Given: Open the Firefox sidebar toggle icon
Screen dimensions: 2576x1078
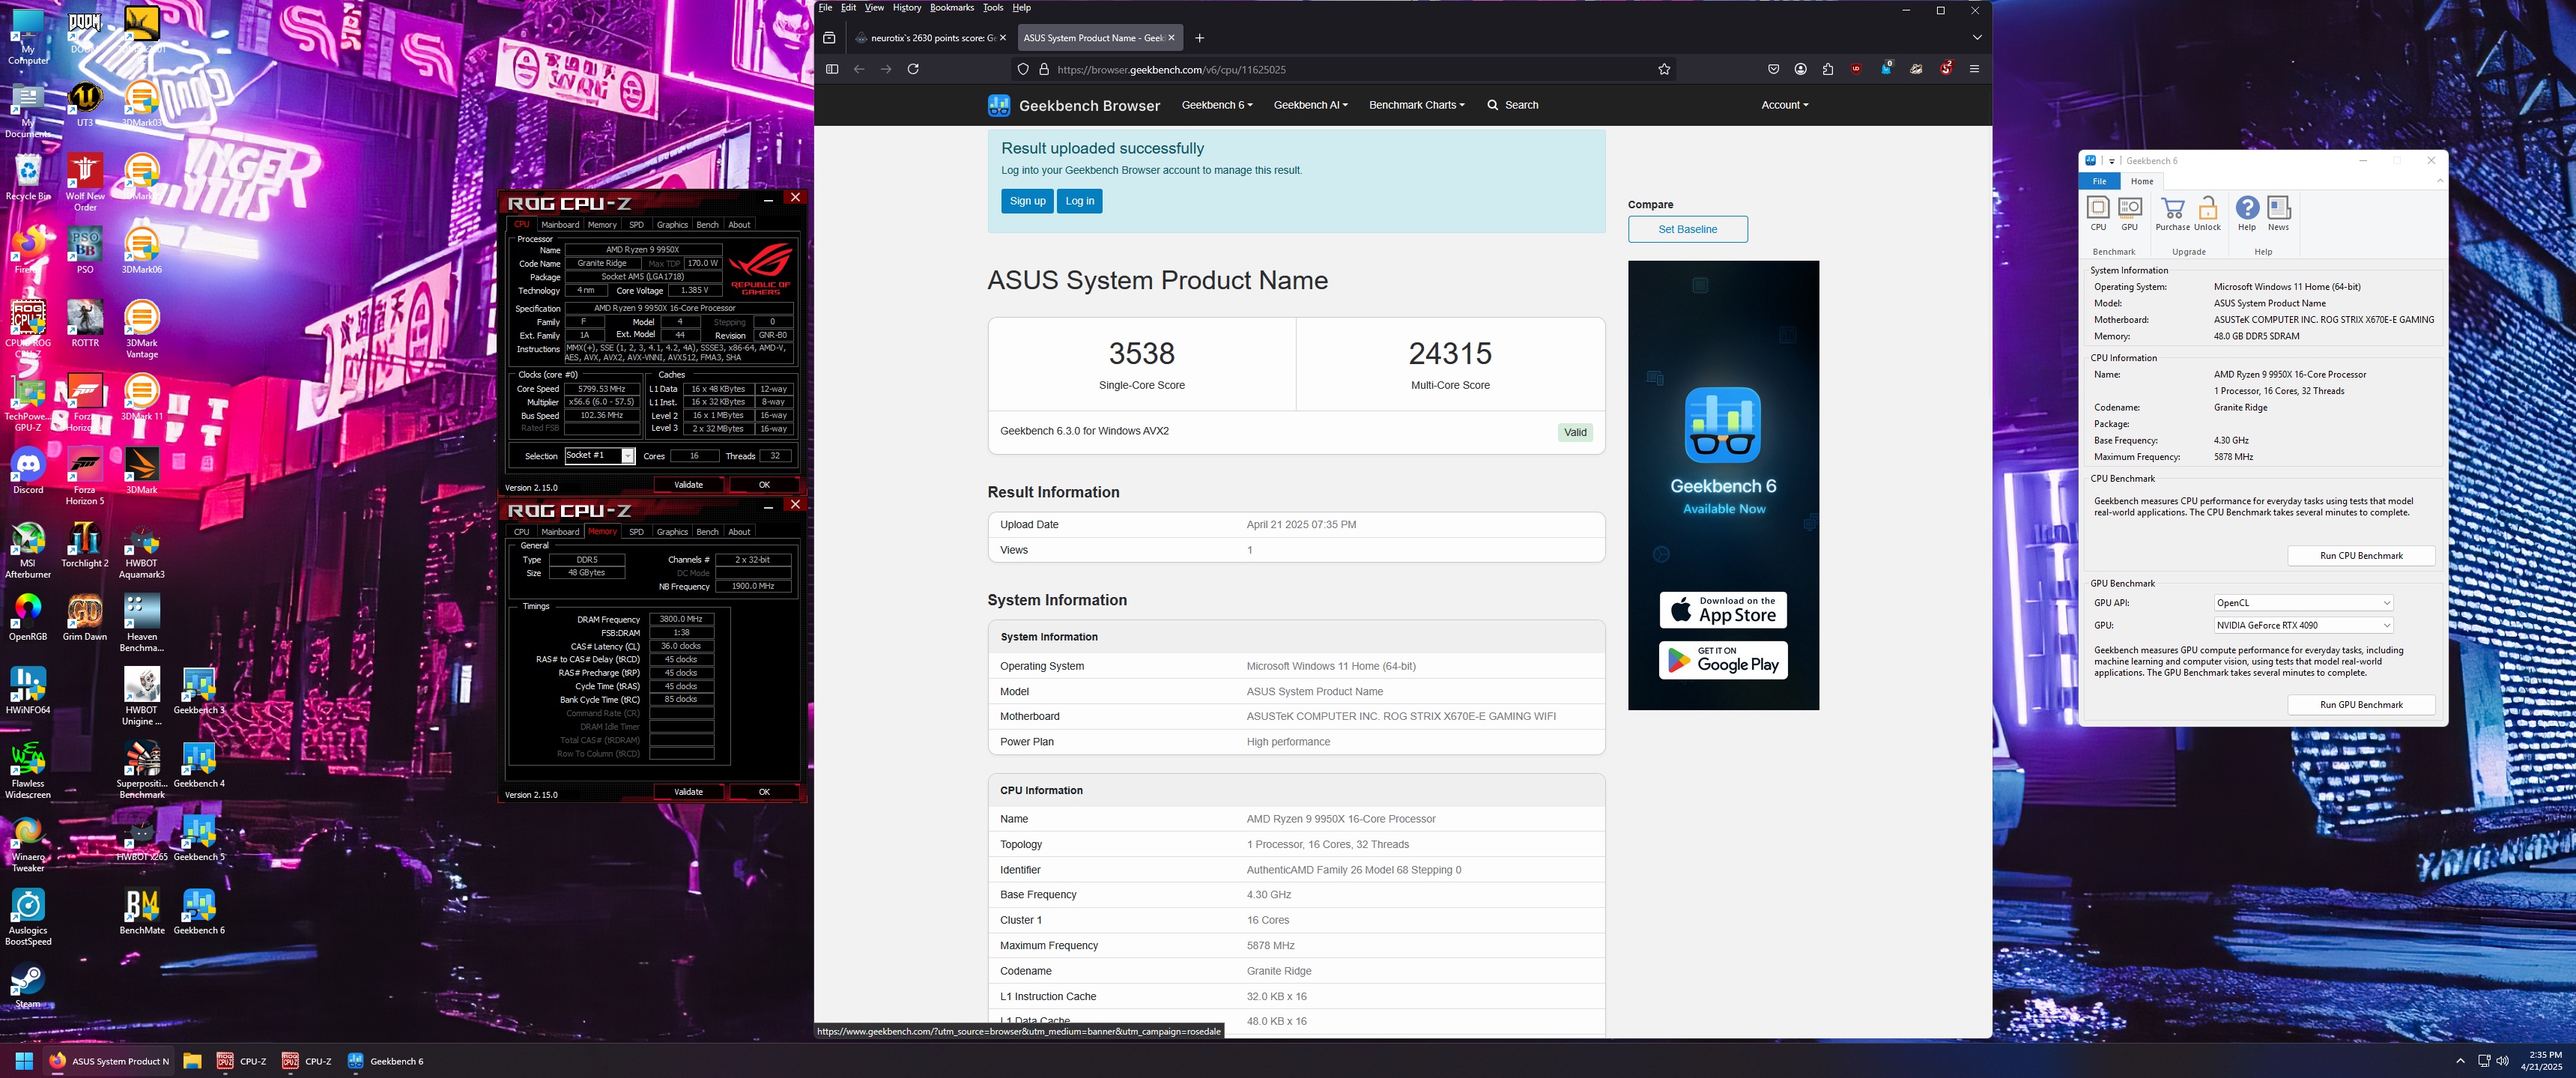Looking at the screenshot, I should 831,69.
